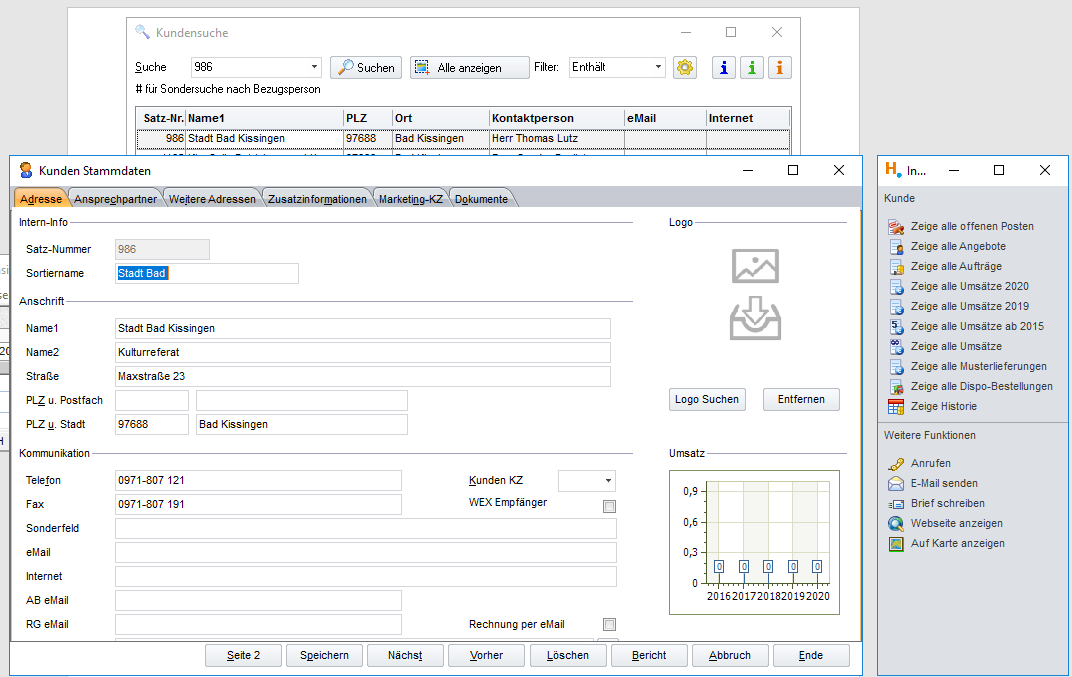Switch to the Ansprechpartner tab
This screenshot has height=677, width=1072.
click(x=115, y=199)
